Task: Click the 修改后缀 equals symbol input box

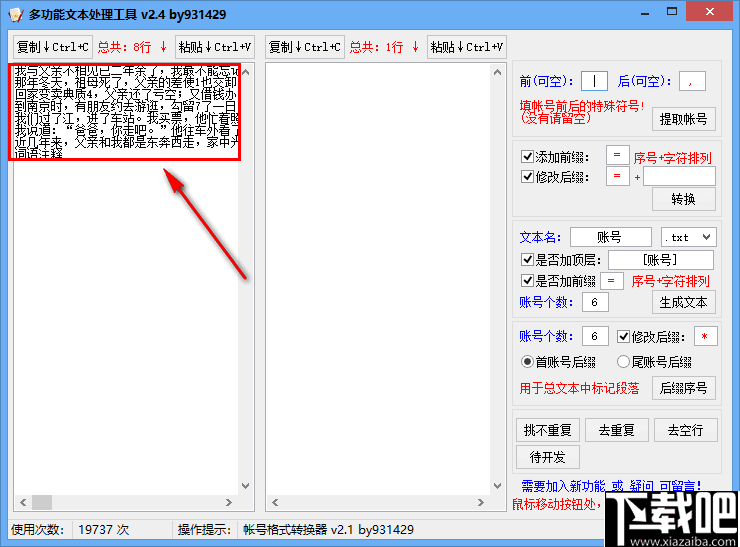Action: 617,176
